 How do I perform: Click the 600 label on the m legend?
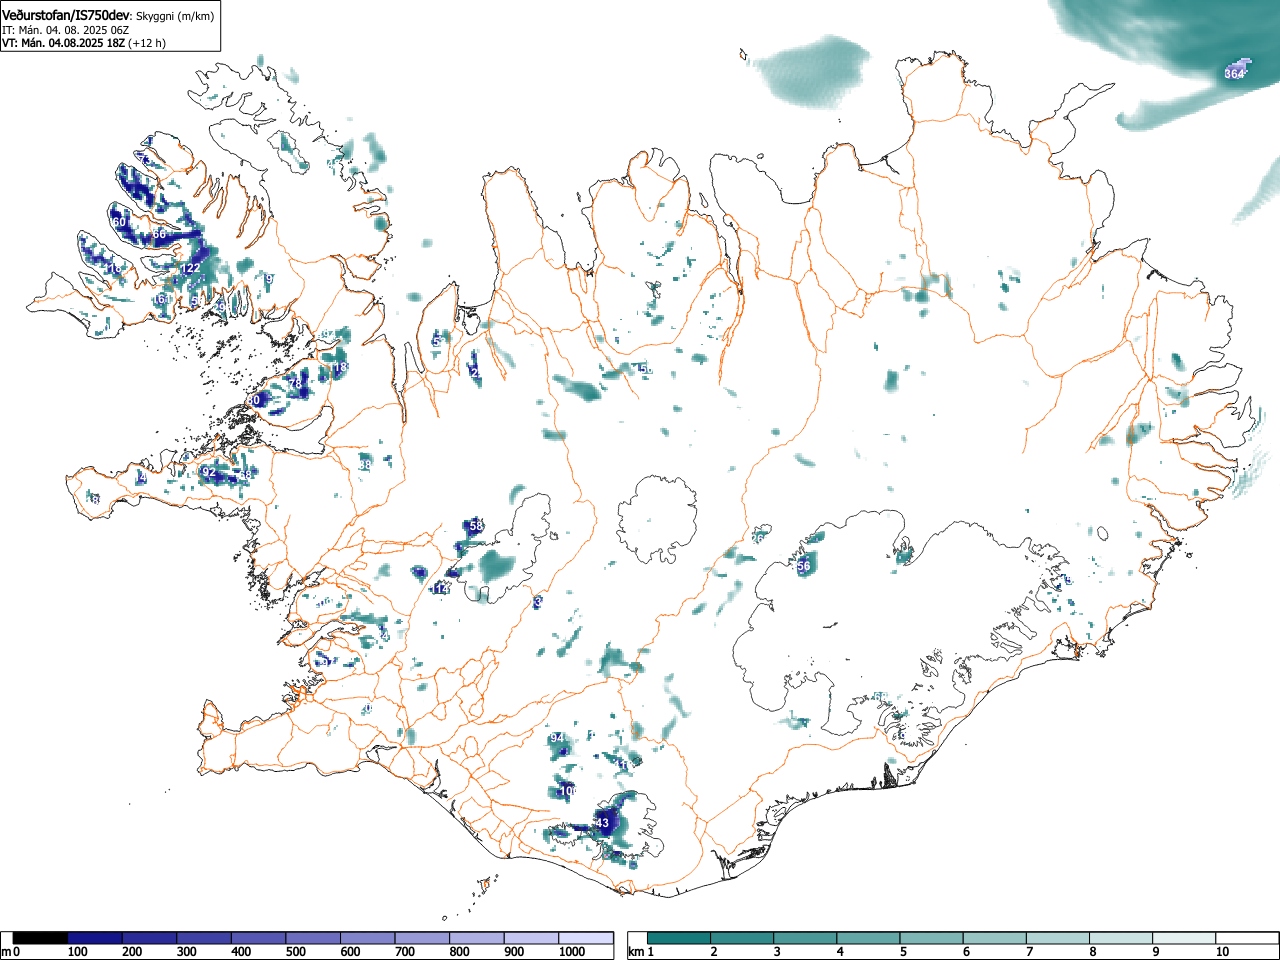point(350,952)
